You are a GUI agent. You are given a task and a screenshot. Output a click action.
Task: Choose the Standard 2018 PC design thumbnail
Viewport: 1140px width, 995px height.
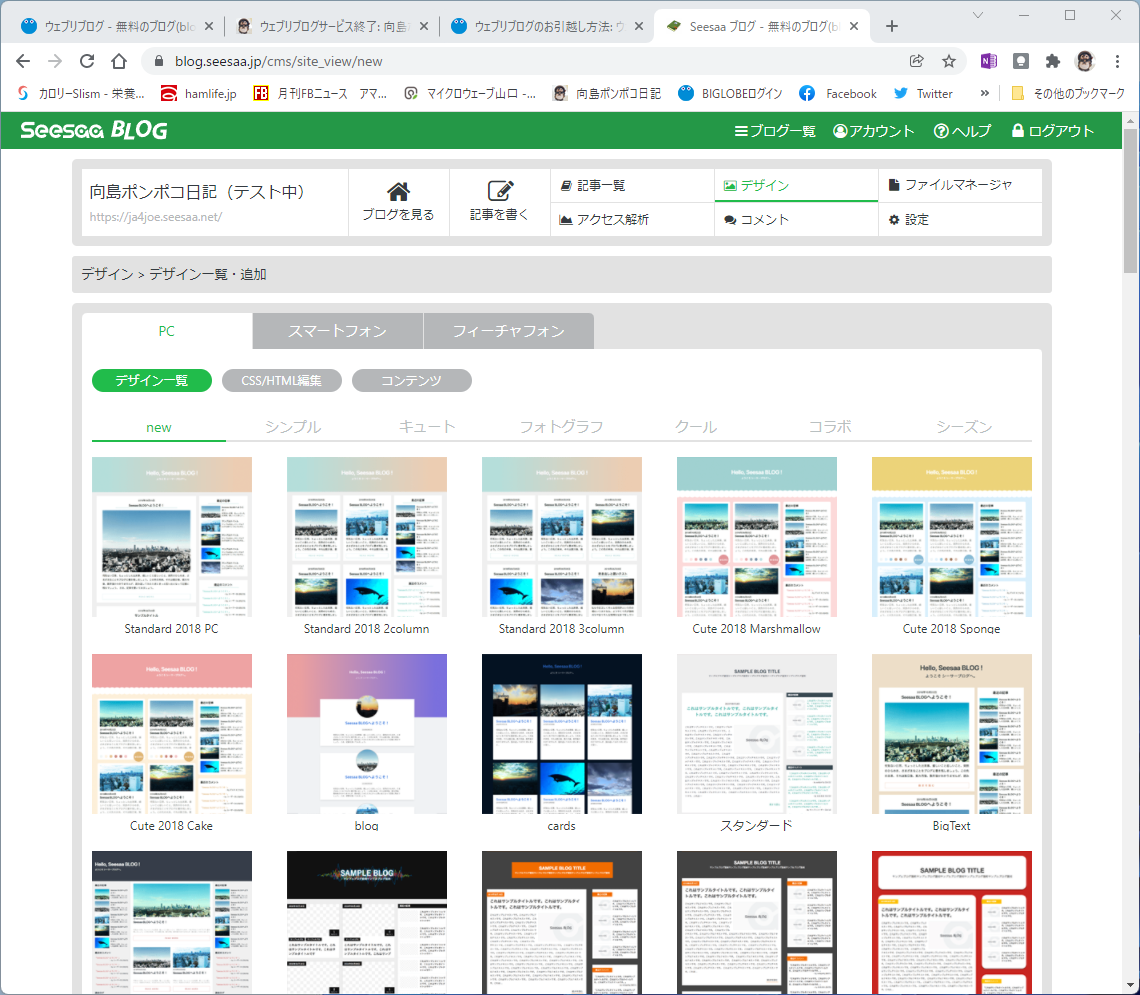172,536
